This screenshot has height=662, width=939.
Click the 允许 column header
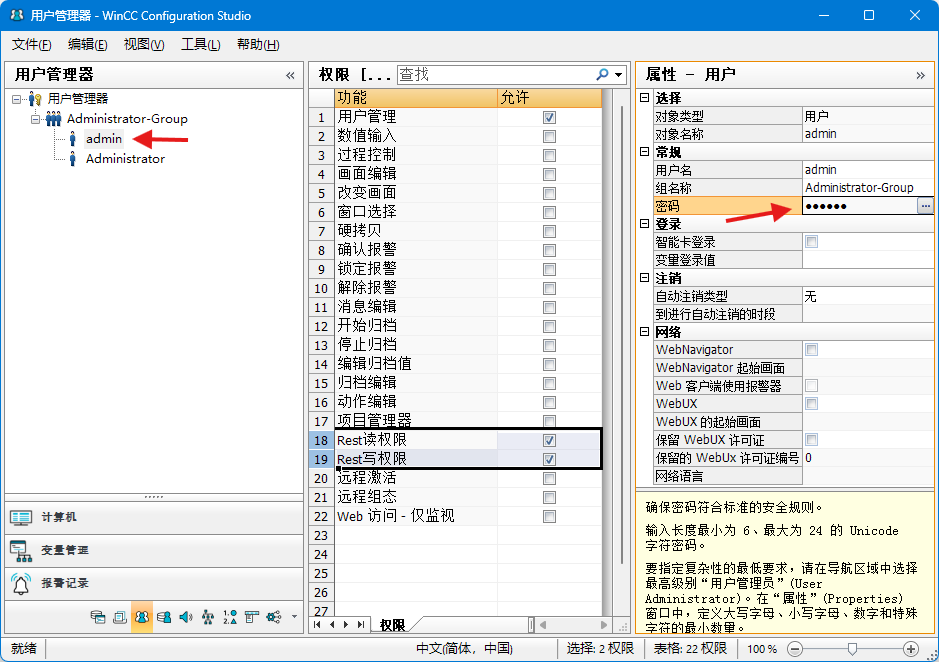549,98
